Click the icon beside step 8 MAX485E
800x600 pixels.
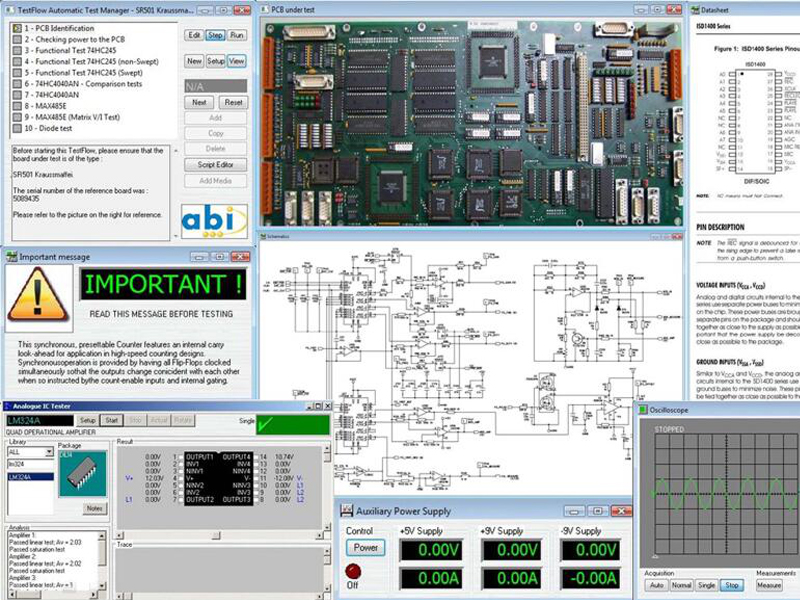[17, 106]
